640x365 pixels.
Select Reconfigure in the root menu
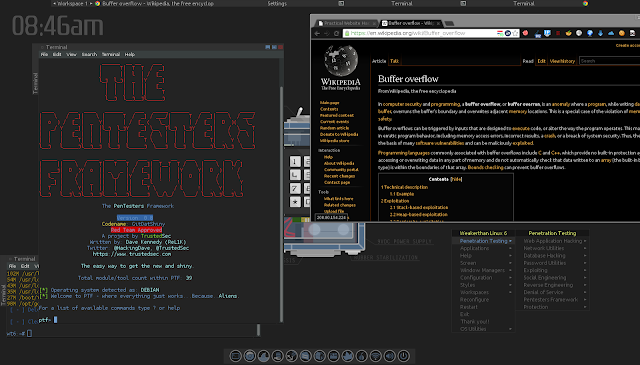(x=483, y=300)
